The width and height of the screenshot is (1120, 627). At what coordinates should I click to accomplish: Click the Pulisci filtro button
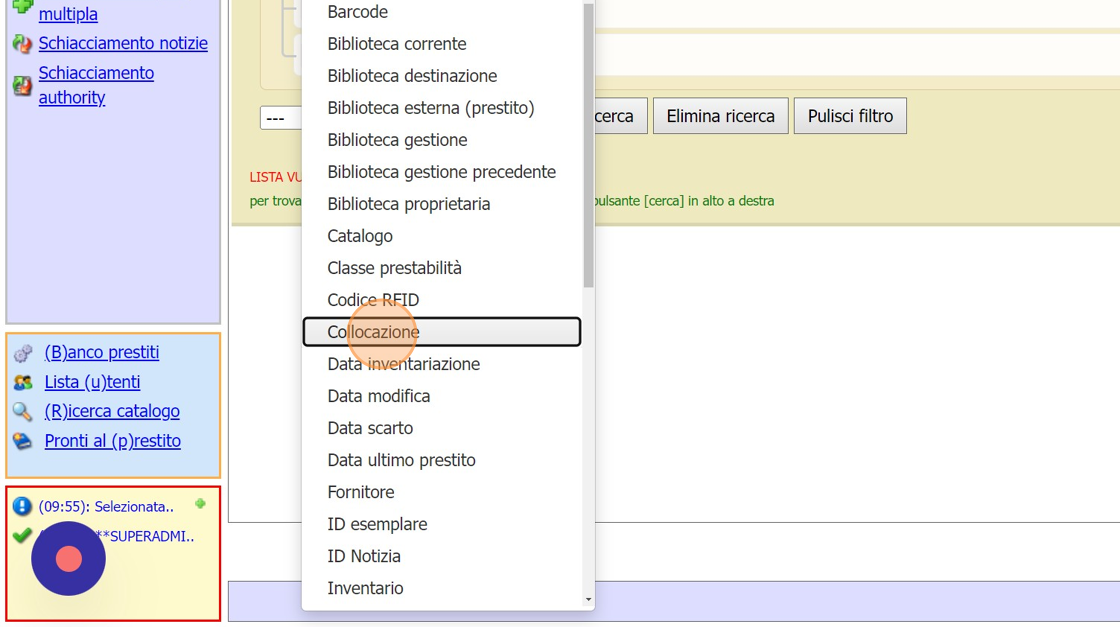pyautogui.click(x=850, y=116)
